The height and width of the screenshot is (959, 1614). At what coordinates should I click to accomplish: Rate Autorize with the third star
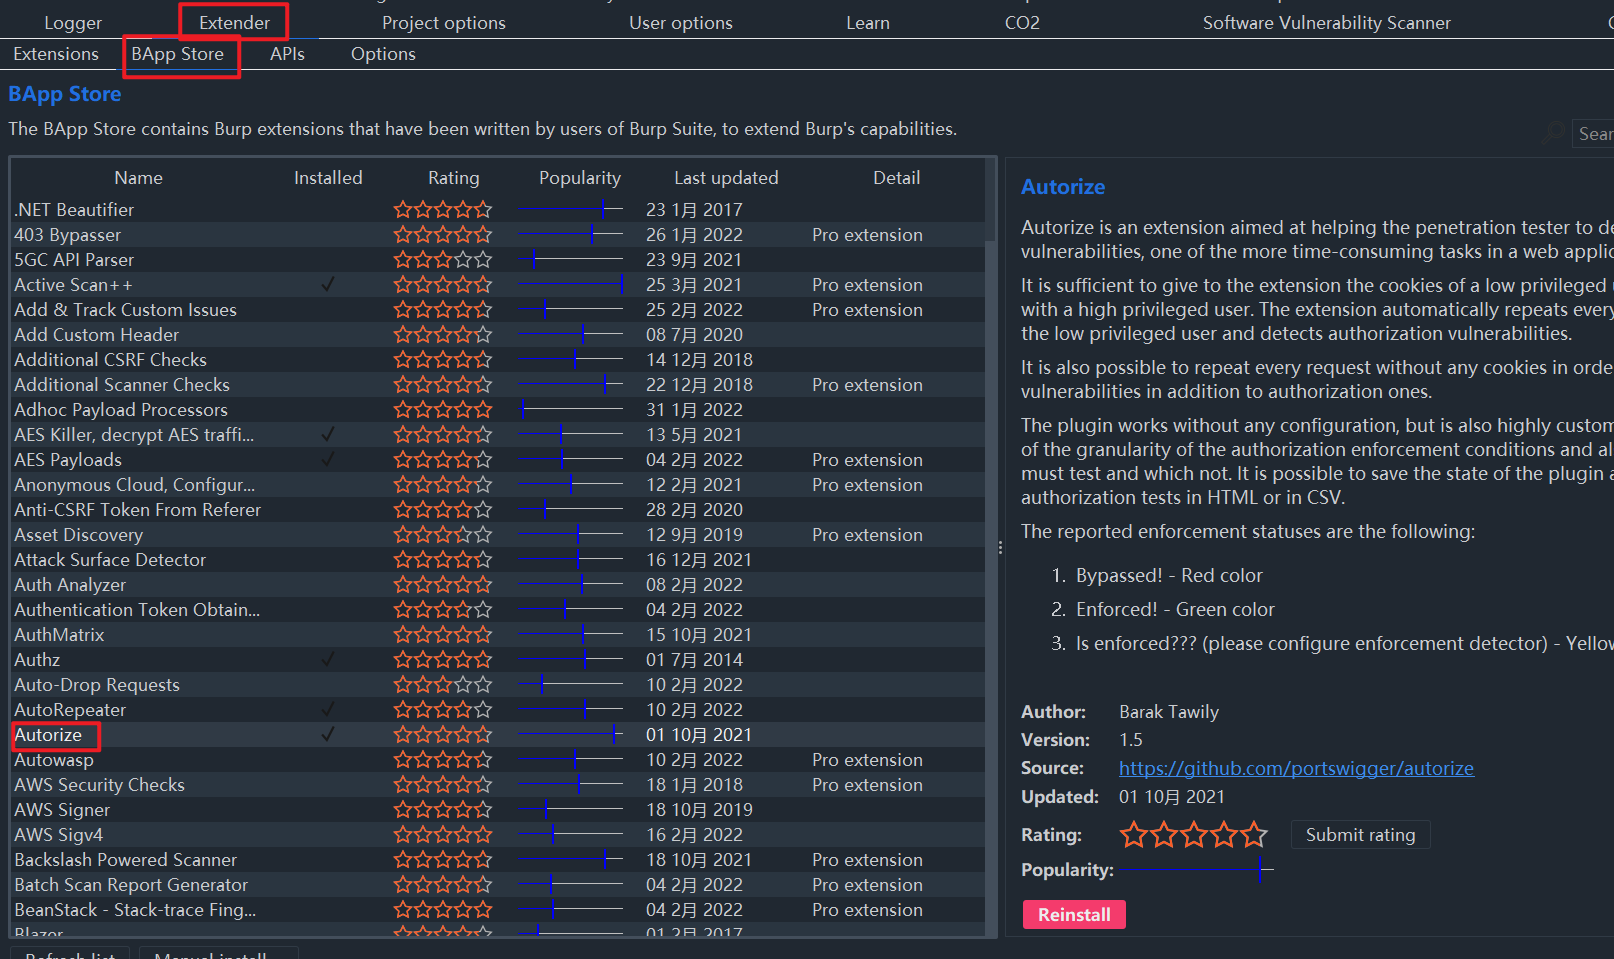click(1194, 834)
